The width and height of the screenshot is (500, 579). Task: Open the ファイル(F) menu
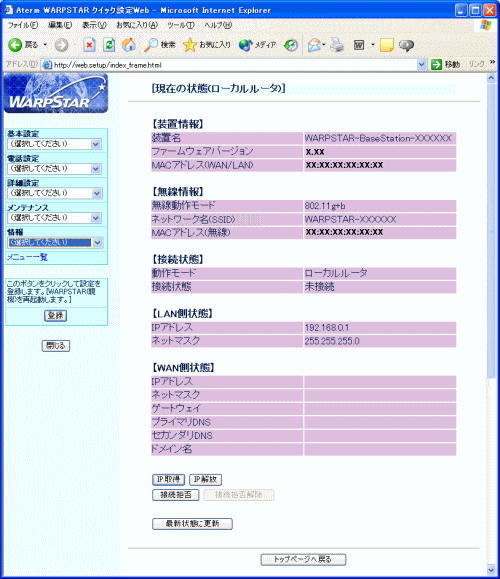23,25
